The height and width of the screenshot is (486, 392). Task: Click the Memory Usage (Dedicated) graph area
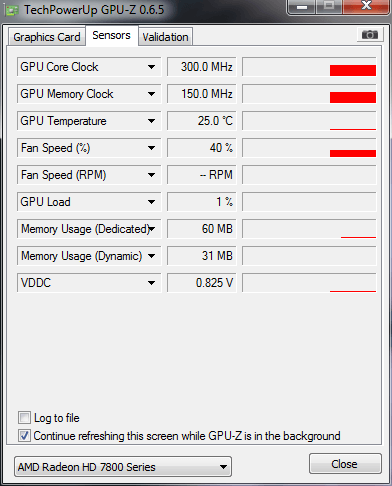point(309,229)
